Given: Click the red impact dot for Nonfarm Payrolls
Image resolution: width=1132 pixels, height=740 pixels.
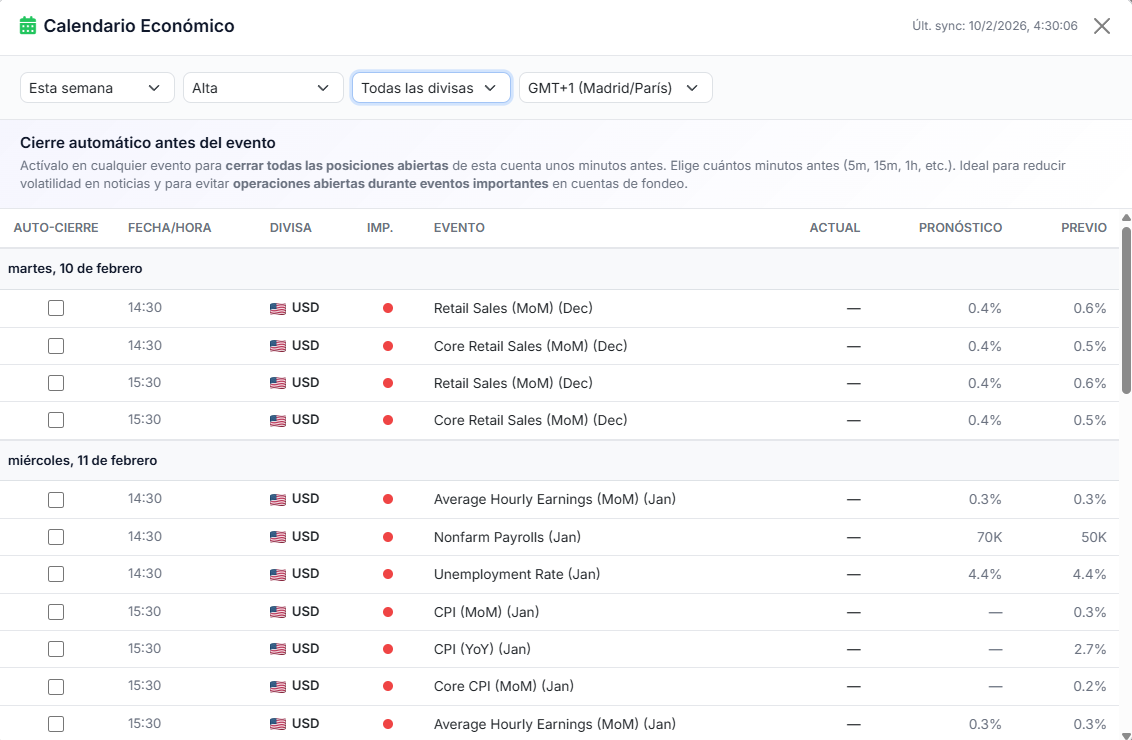Looking at the screenshot, I should coord(388,537).
